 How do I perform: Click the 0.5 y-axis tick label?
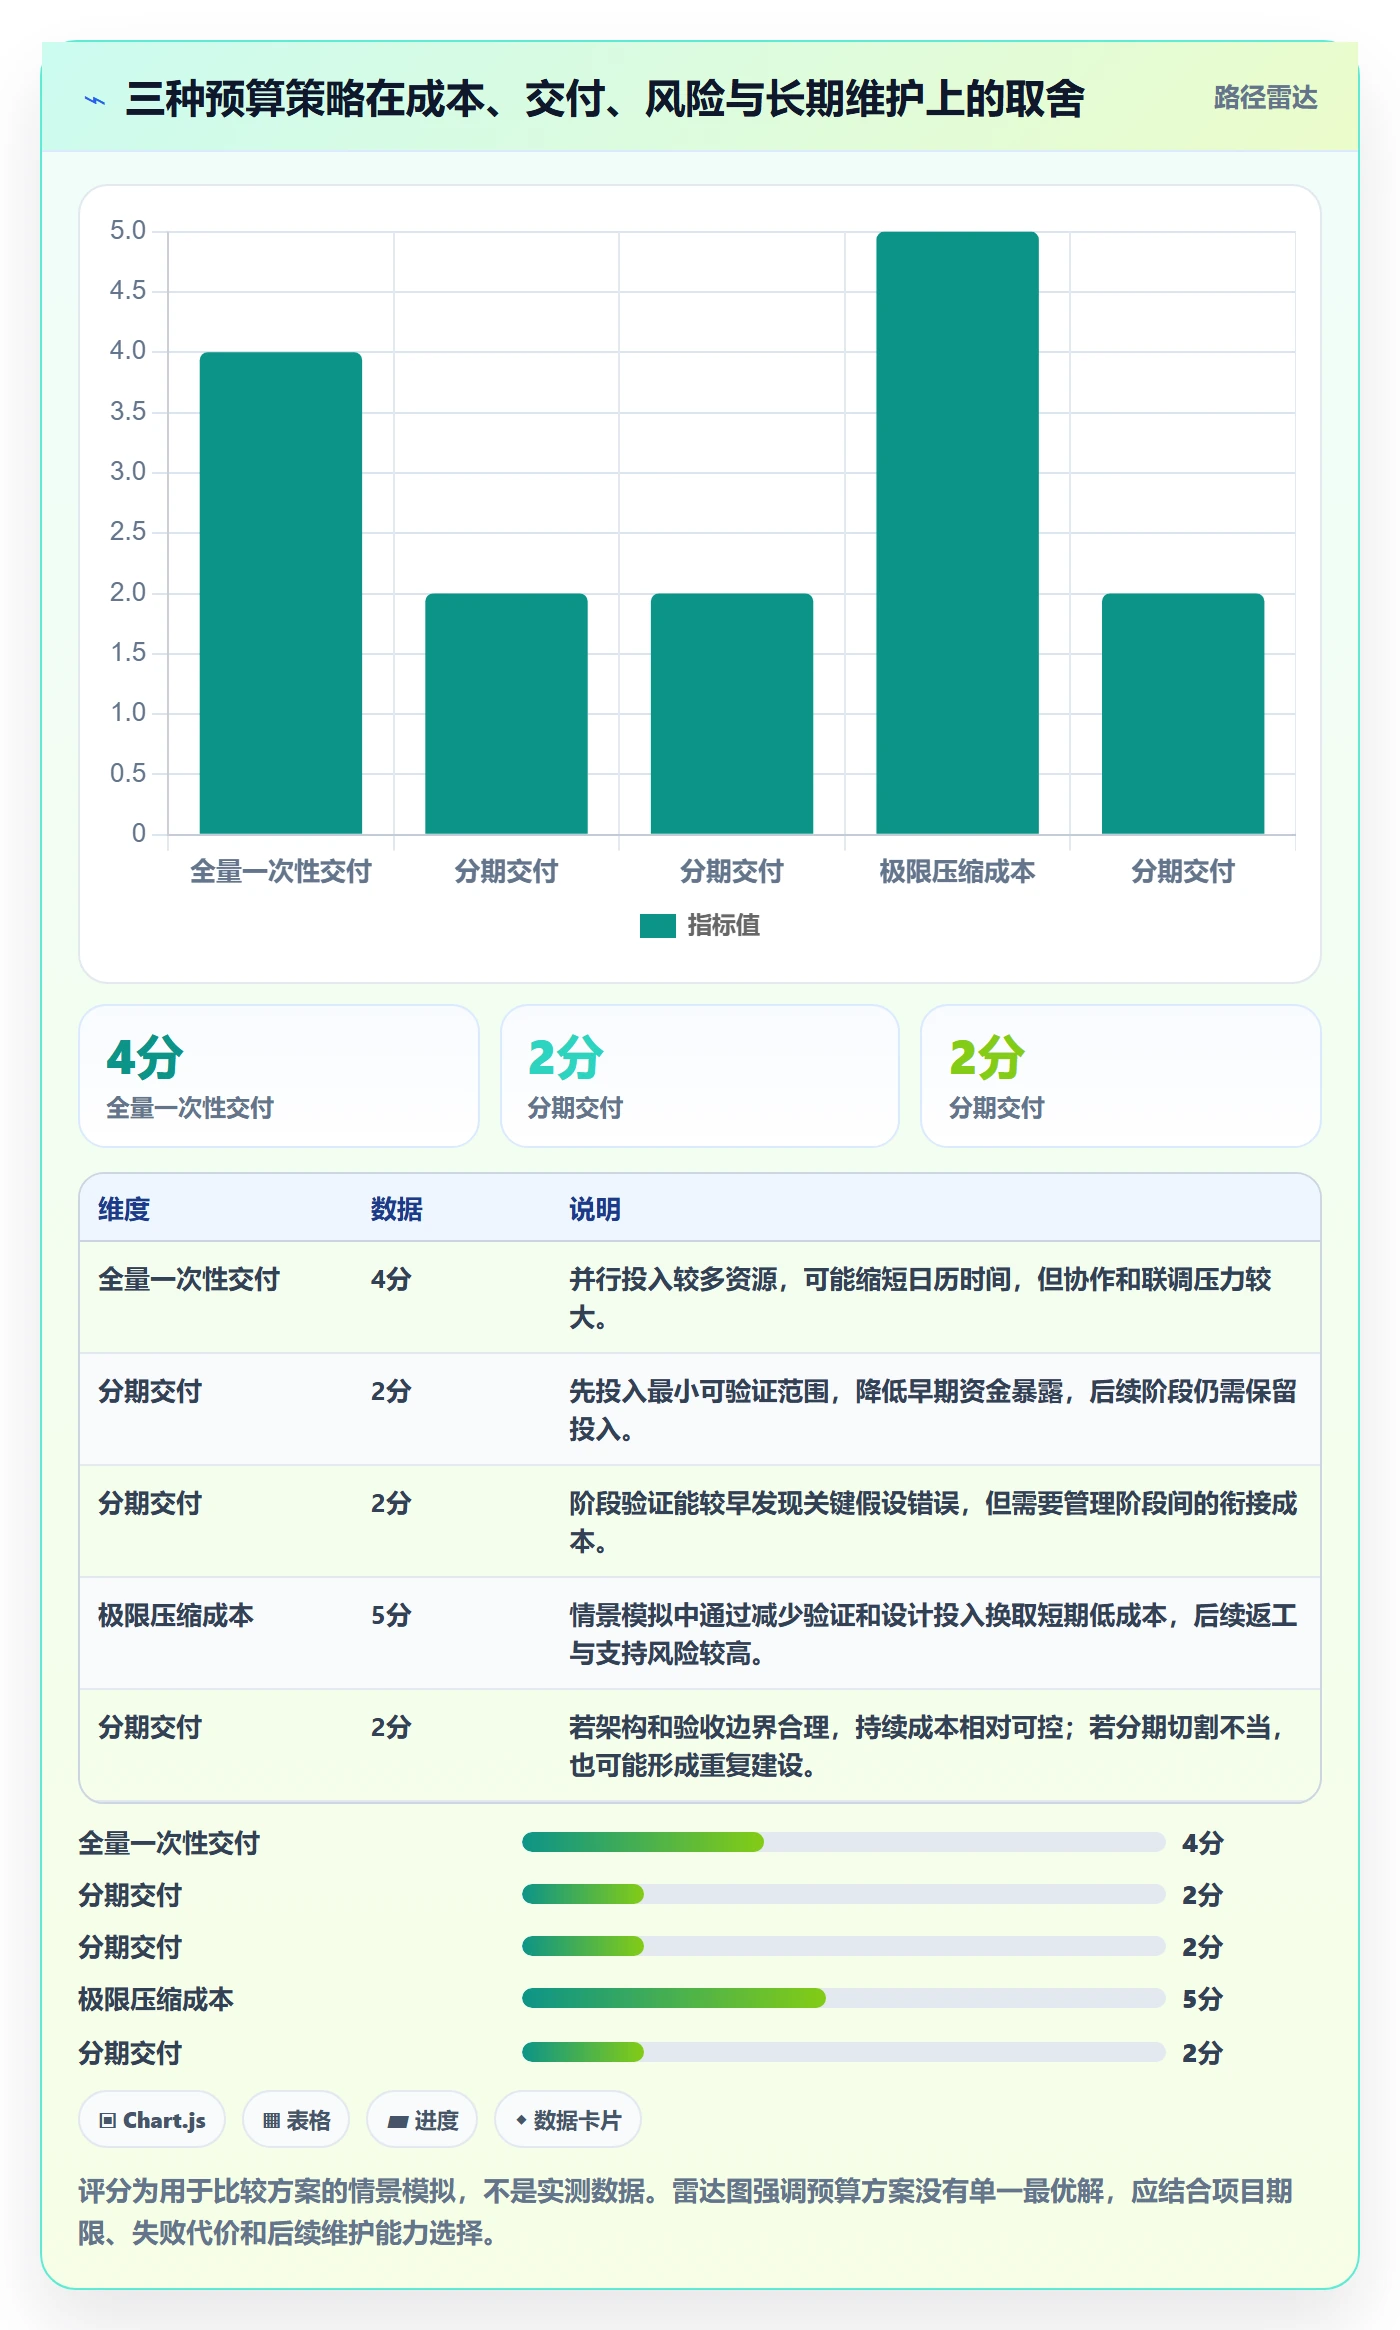128,773
